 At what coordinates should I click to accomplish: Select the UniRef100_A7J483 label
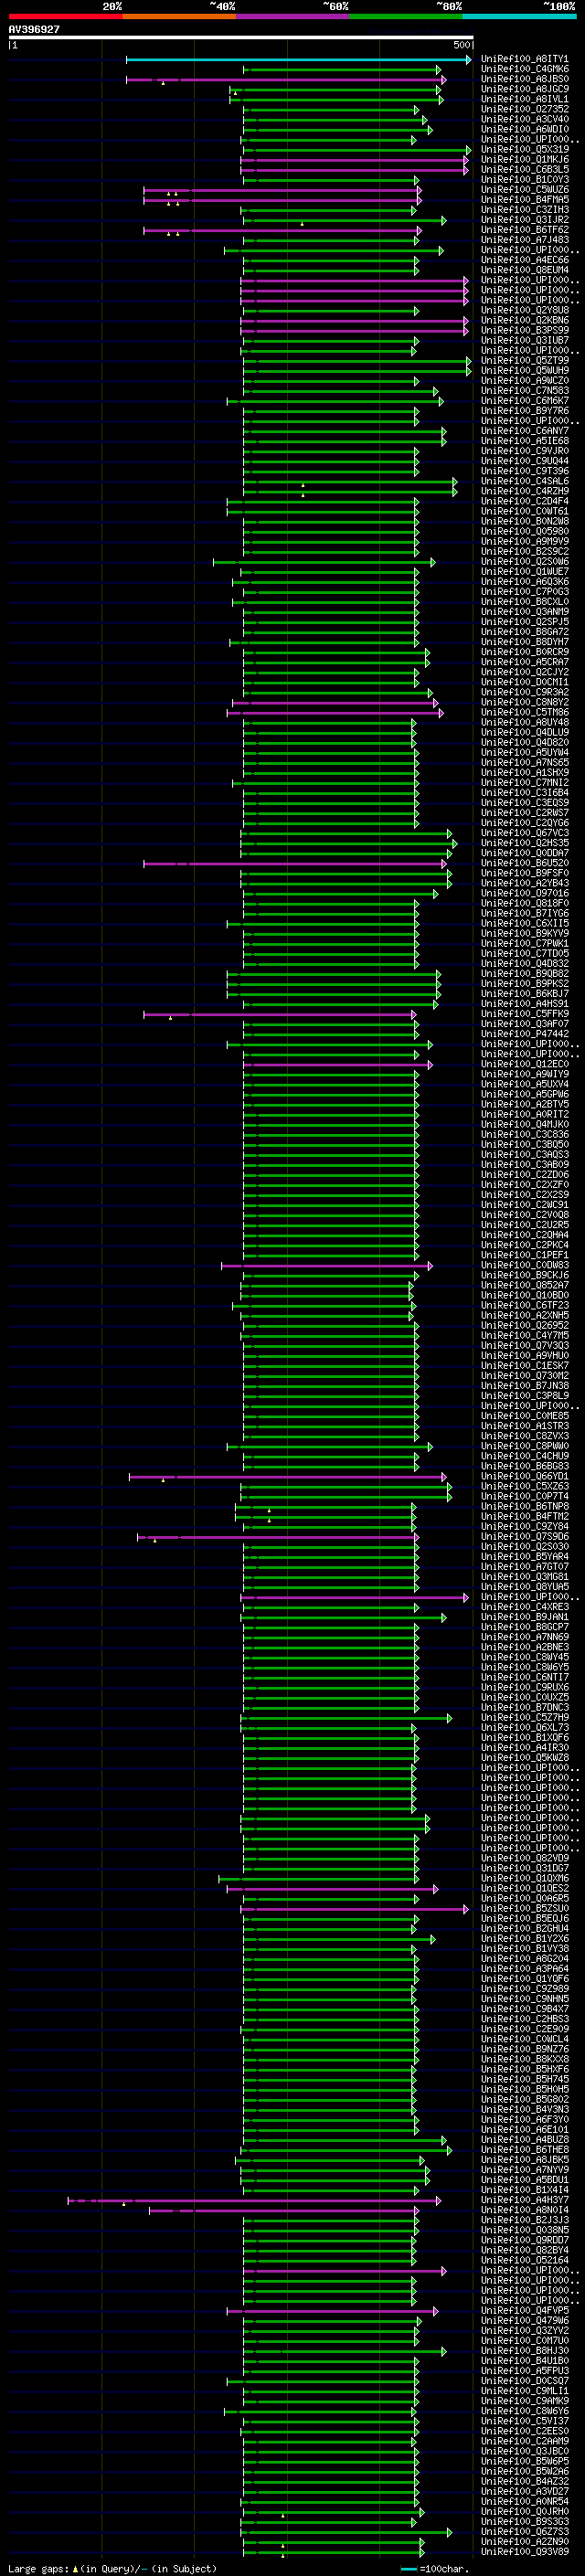pyautogui.click(x=524, y=240)
